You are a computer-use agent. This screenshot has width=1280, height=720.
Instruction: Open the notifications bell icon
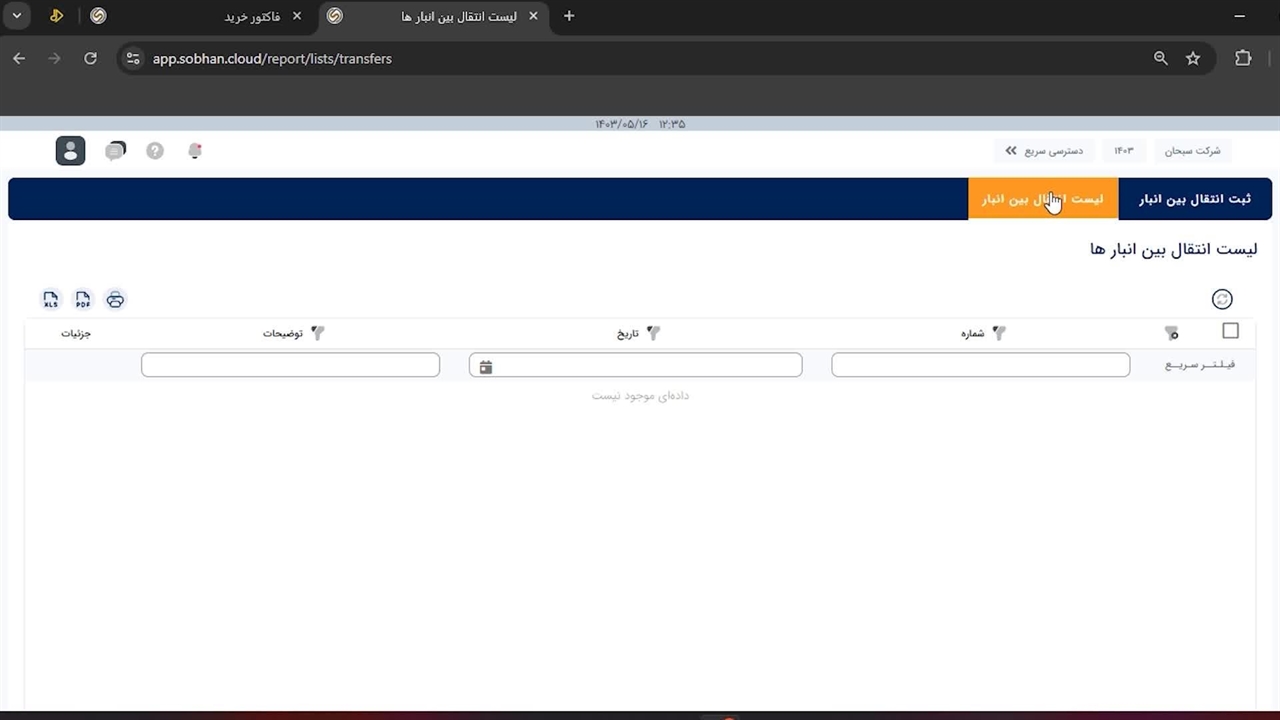click(195, 151)
